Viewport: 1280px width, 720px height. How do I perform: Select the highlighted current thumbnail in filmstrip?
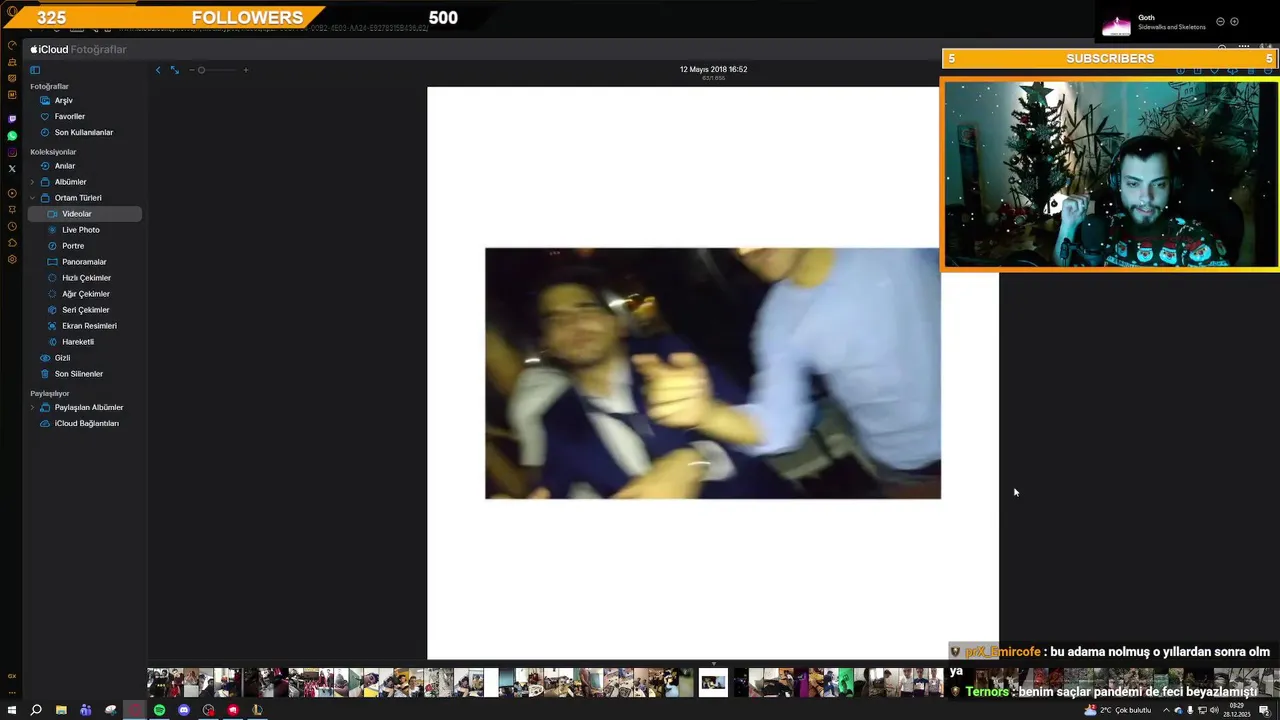(713, 683)
